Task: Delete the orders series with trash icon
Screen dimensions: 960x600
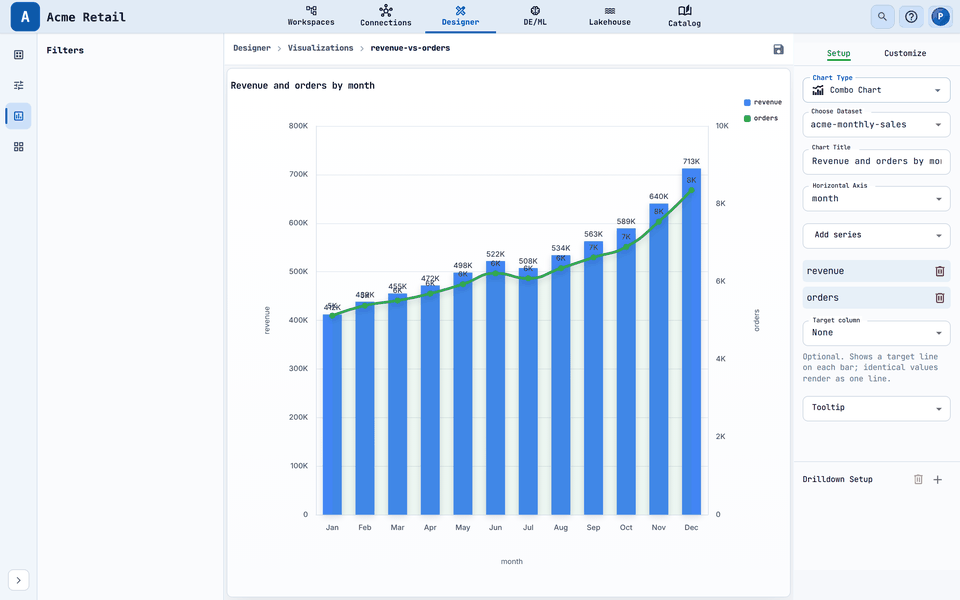Action: click(940, 298)
